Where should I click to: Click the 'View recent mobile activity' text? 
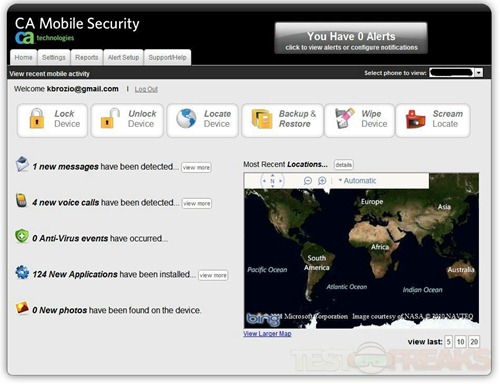click(49, 74)
